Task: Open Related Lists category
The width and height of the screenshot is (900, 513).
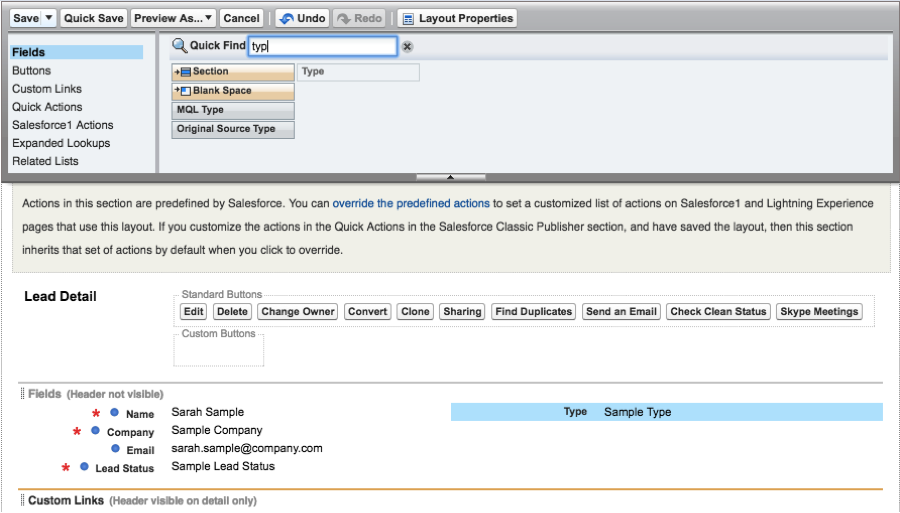Action: 45,161
